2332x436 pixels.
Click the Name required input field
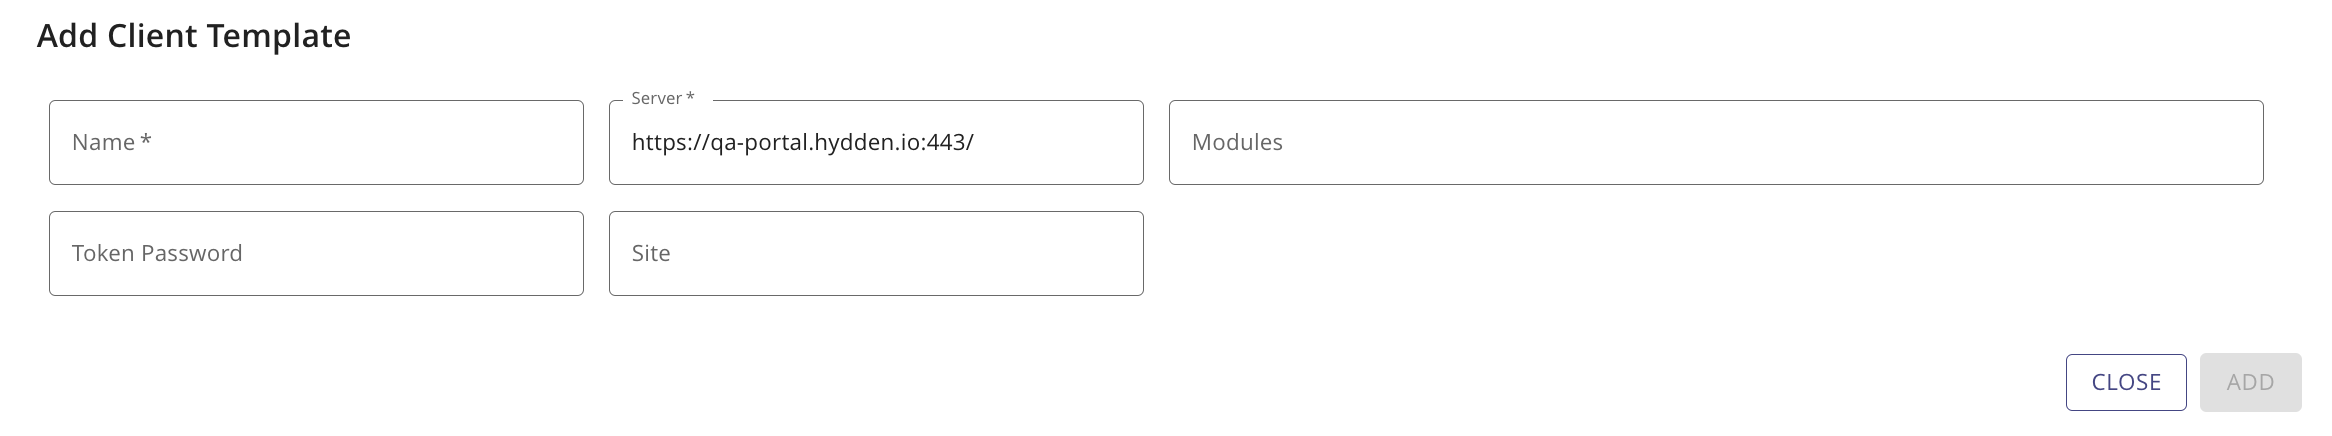316,142
